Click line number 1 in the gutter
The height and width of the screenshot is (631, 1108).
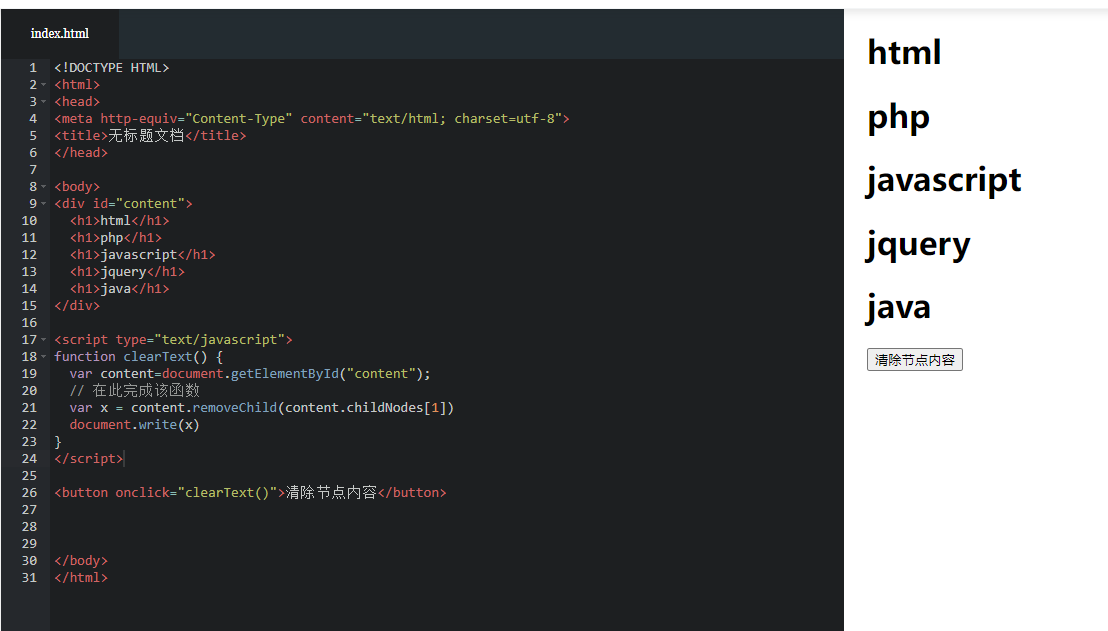pyautogui.click(x=32, y=68)
